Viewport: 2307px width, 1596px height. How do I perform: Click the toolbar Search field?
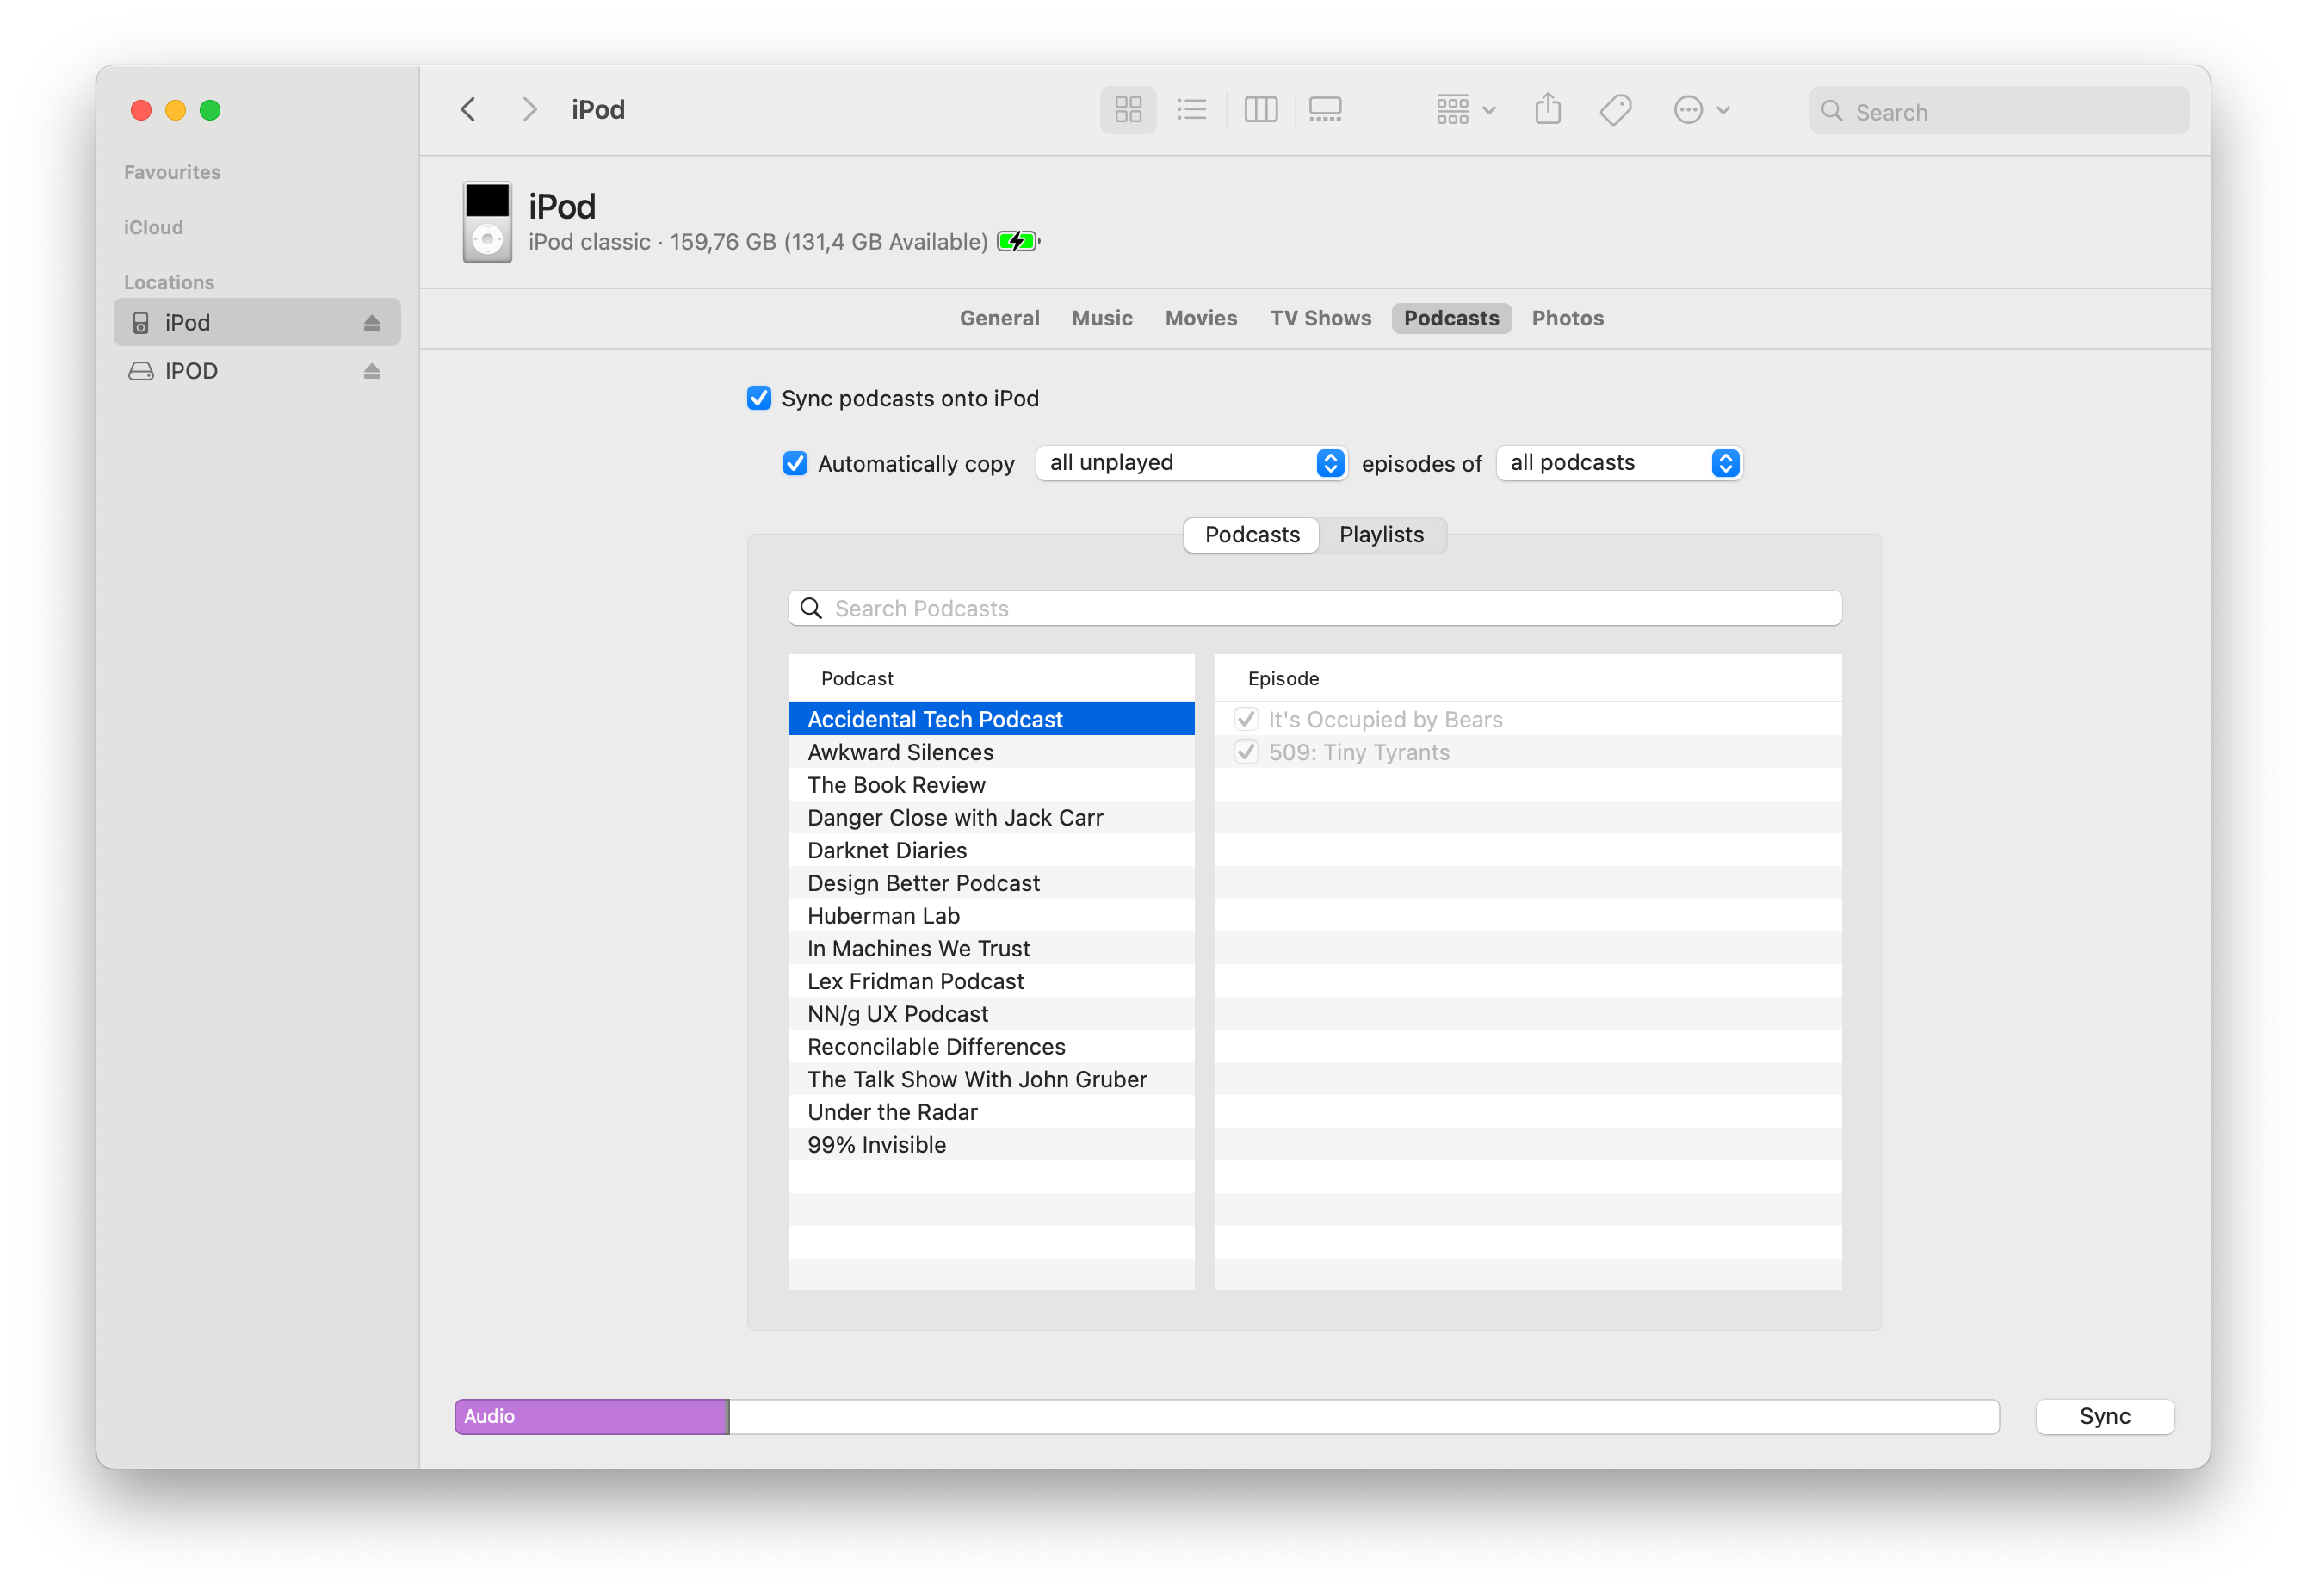pos(1998,111)
